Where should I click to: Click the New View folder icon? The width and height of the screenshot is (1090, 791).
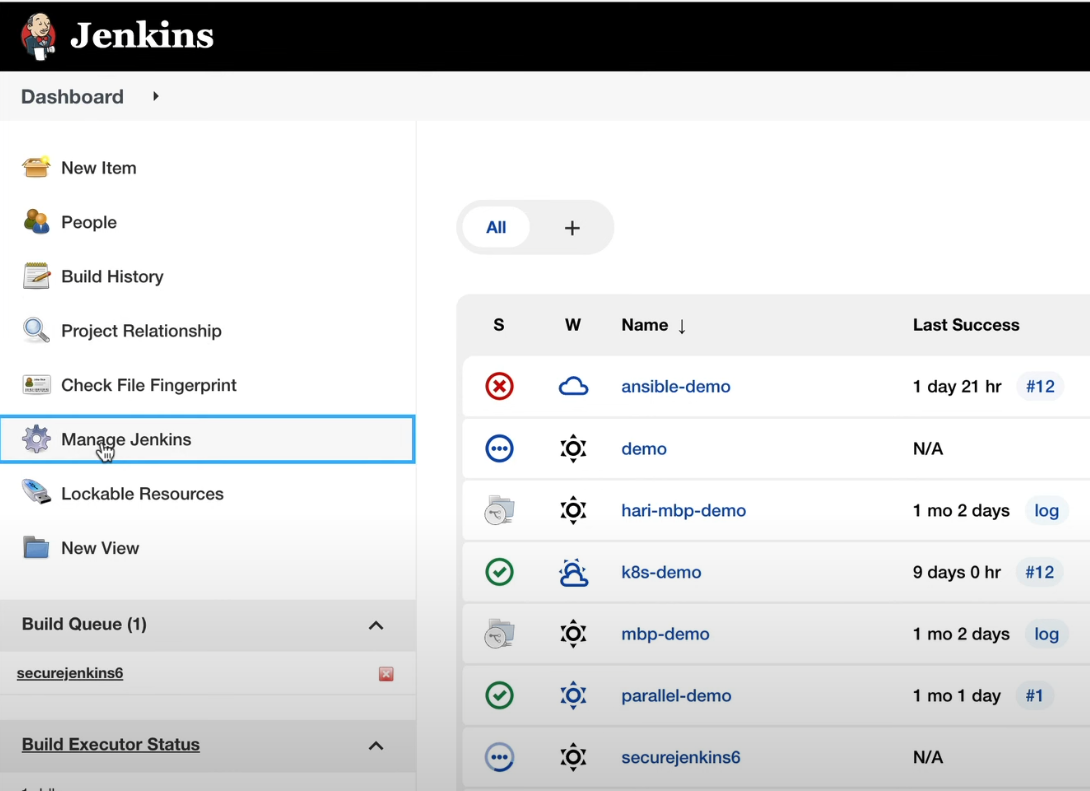click(x=36, y=548)
